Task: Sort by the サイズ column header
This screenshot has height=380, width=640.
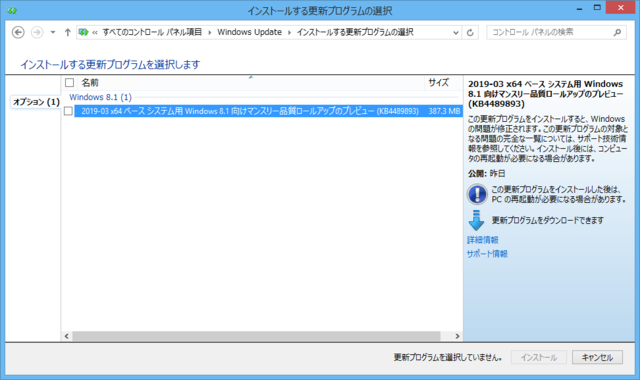Action: click(x=443, y=83)
